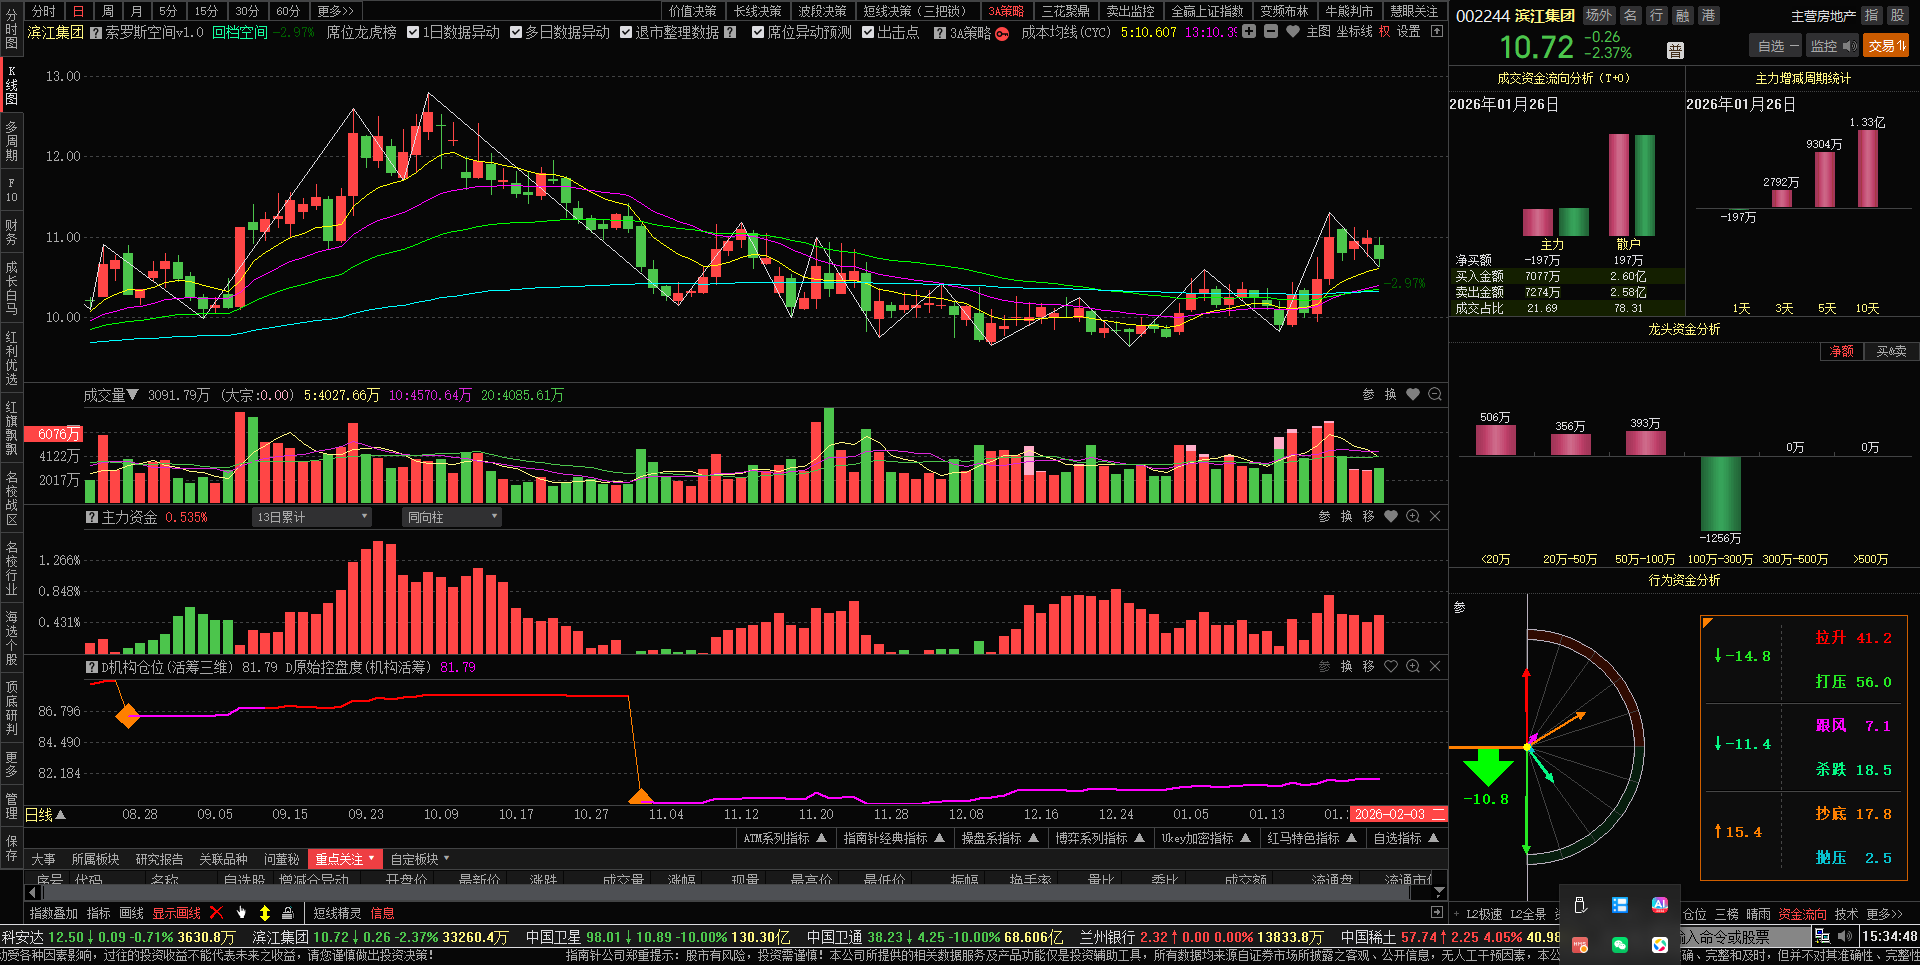The image size is (1920, 965).
Task: Click the 资金流向 link at bottom right
Action: (1802, 914)
